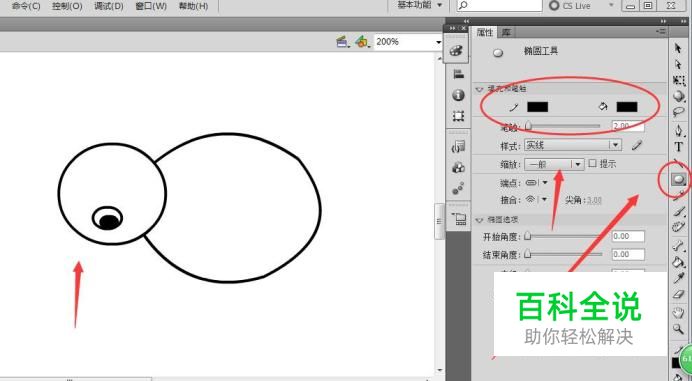Click the search help field

click(x=499, y=5)
